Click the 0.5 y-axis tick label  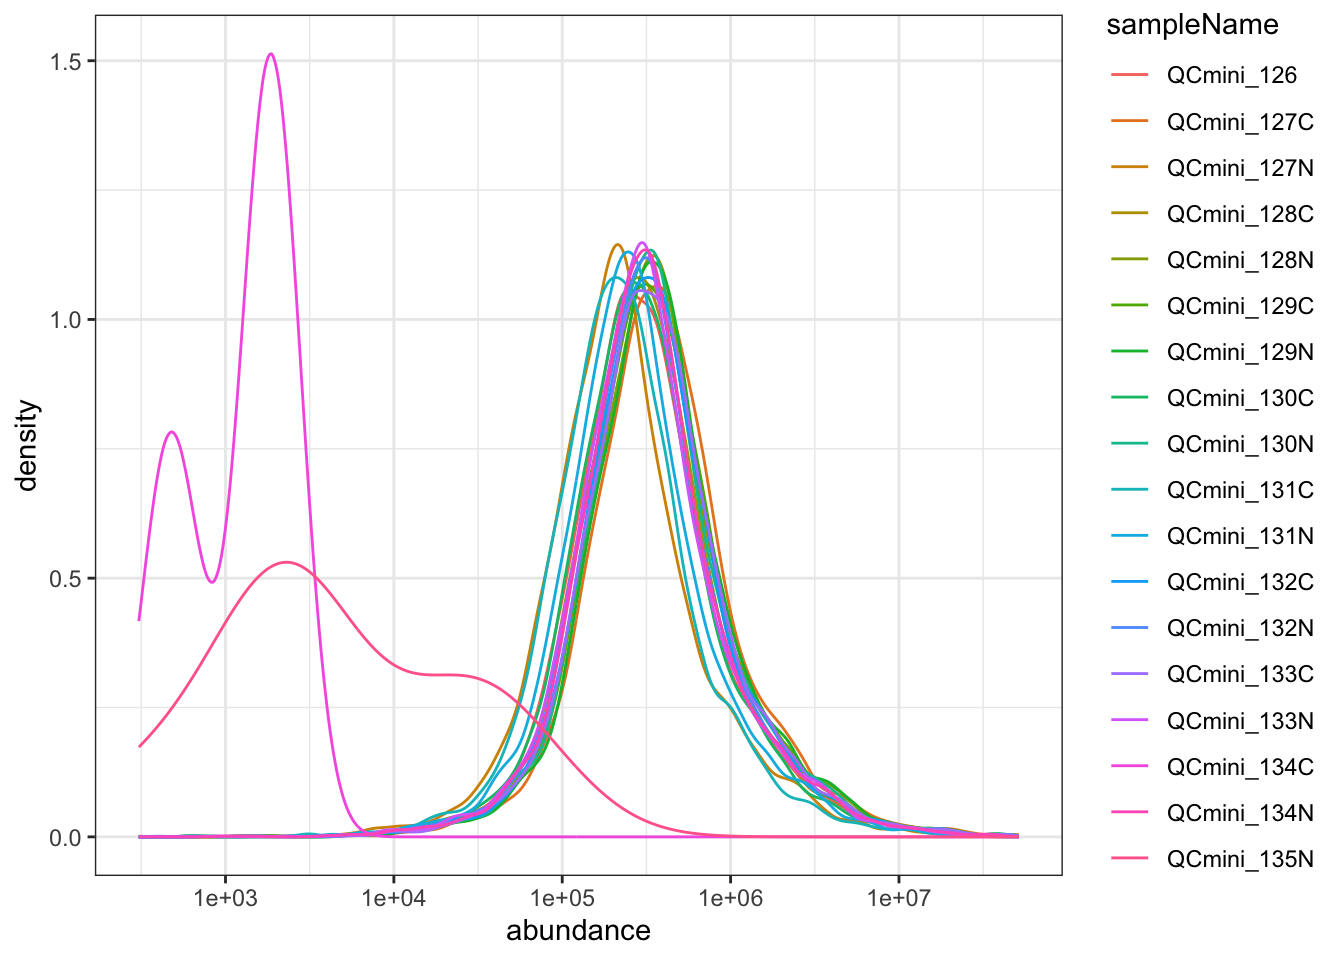click(65, 578)
